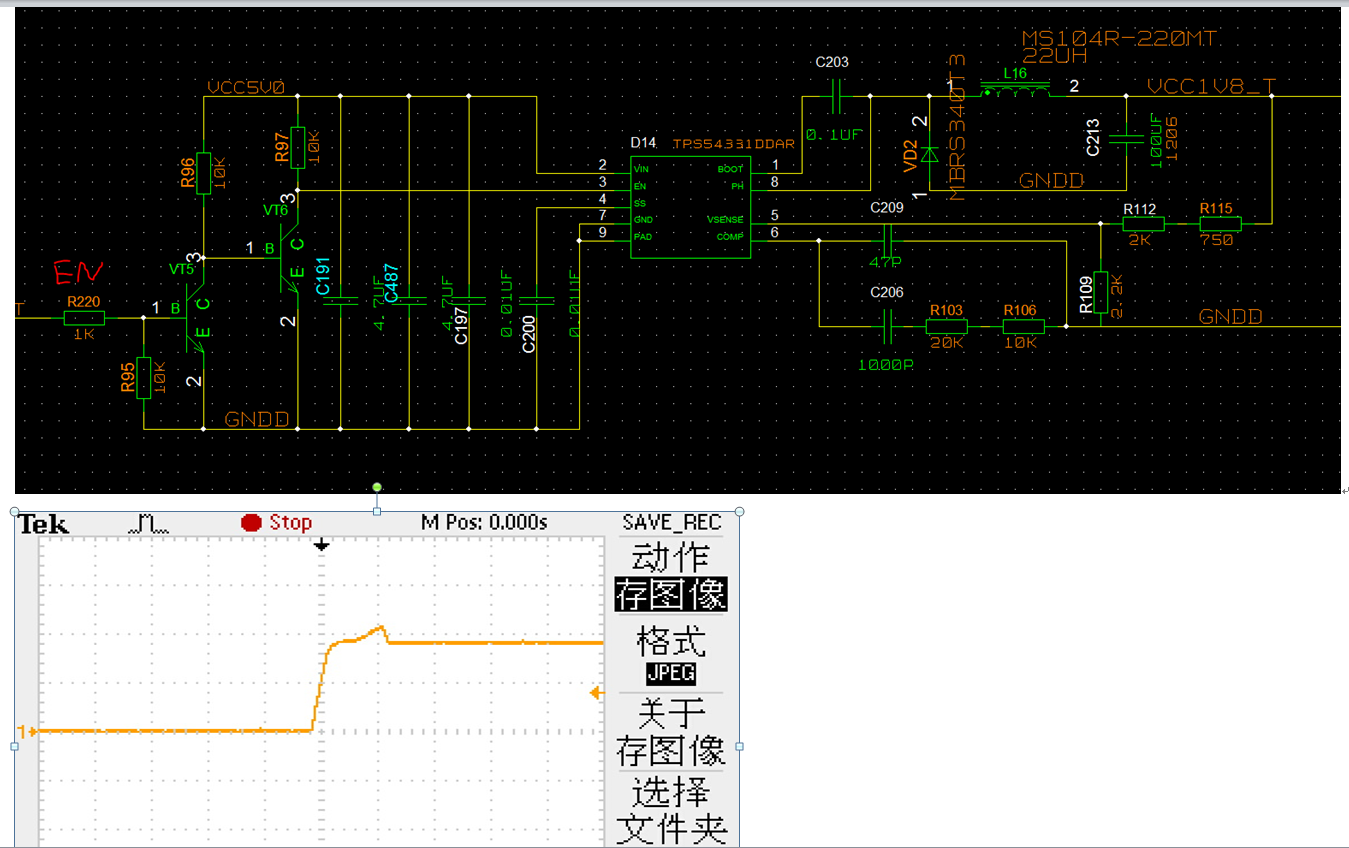Click the C203 capacitor symbol
Viewport: 1349px width, 848px height.
(x=838, y=96)
